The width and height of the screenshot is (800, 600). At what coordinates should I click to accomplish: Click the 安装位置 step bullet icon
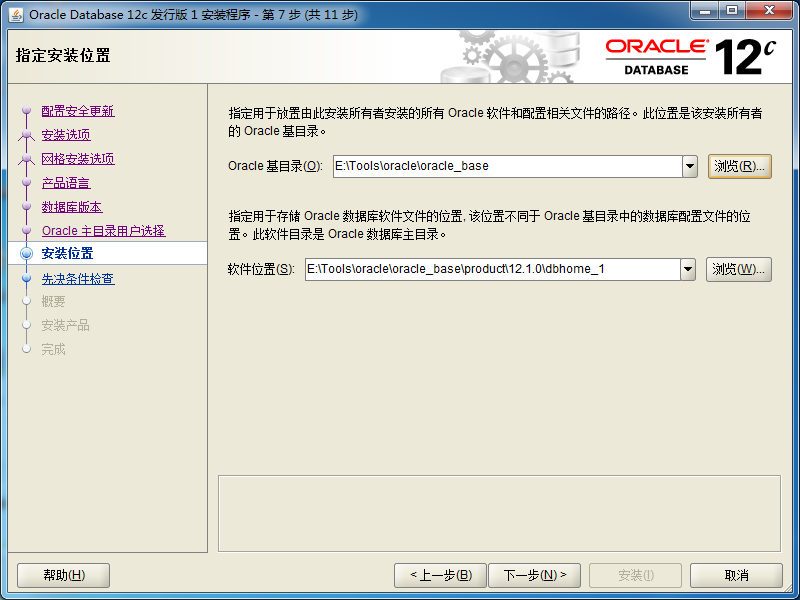[x=27, y=254]
